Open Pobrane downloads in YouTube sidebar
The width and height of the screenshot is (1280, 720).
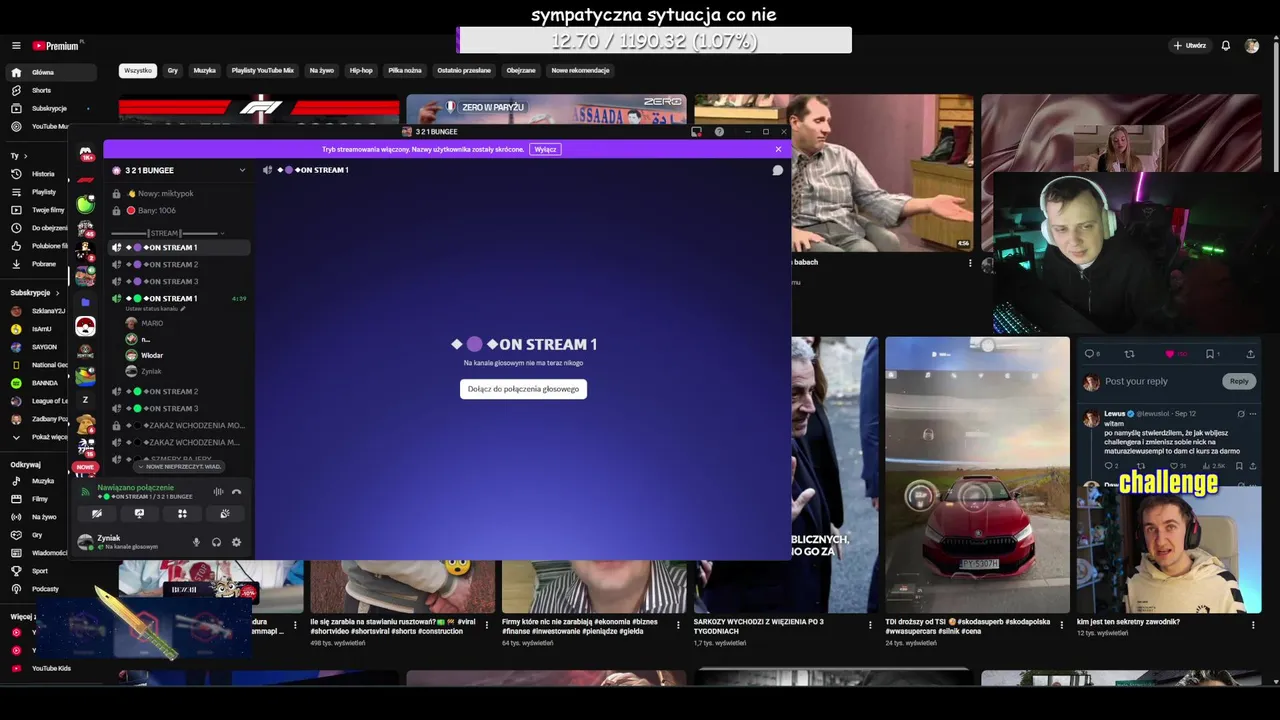(x=42, y=264)
